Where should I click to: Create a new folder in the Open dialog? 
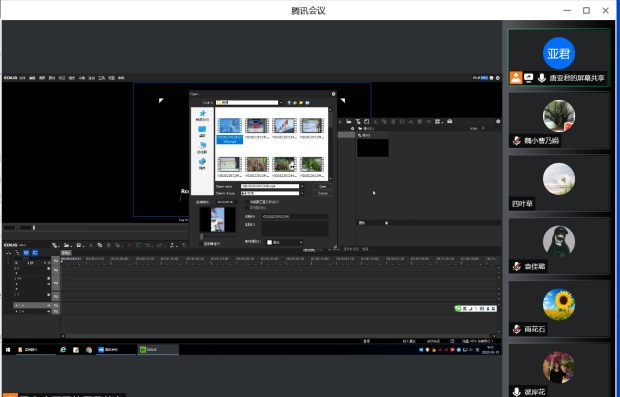click(x=301, y=103)
